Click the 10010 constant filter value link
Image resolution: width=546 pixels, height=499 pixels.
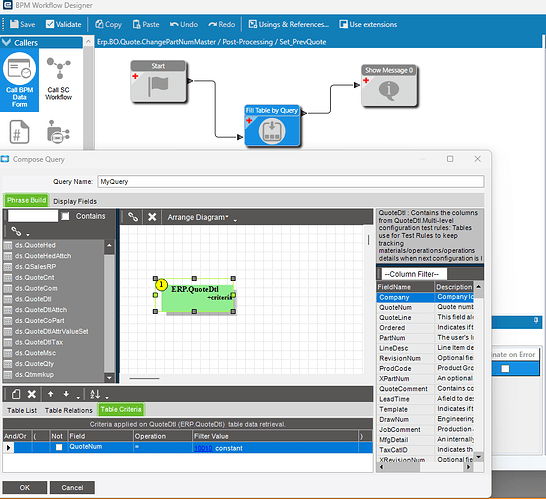pos(203,448)
